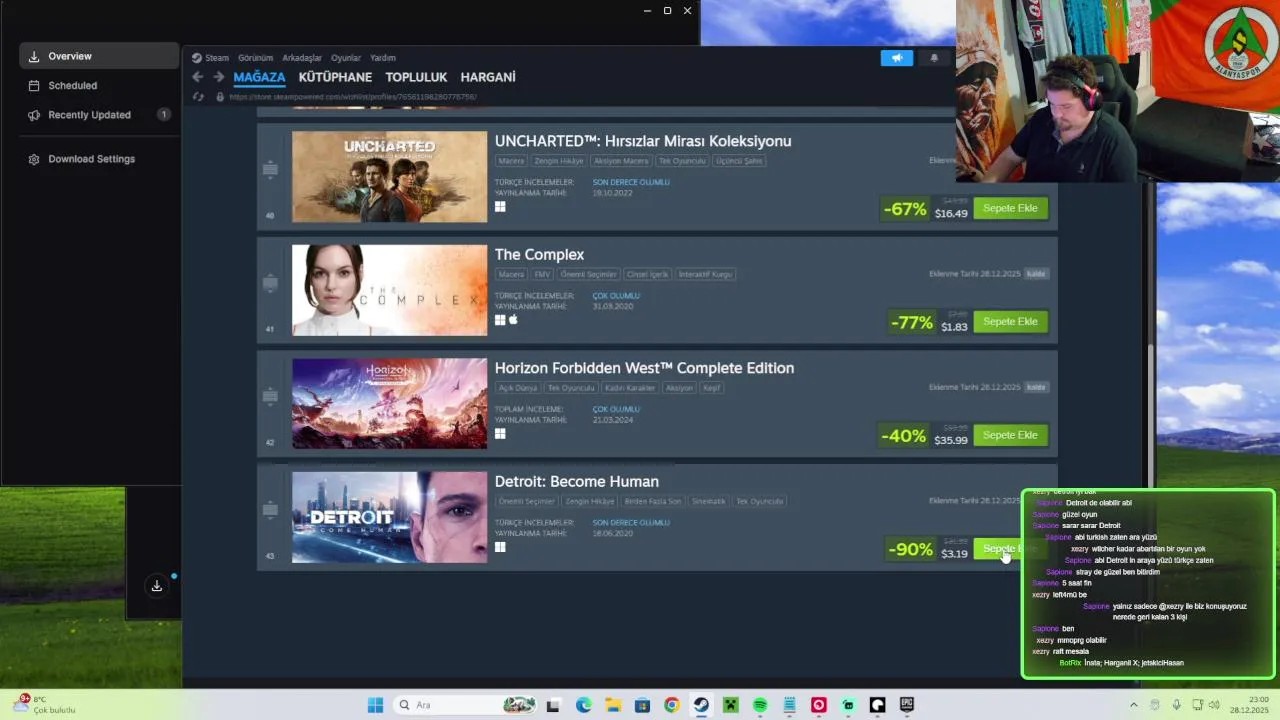Open the Görünüm menu
The image size is (1280, 720).
pyautogui.click(x=255, y=58)
